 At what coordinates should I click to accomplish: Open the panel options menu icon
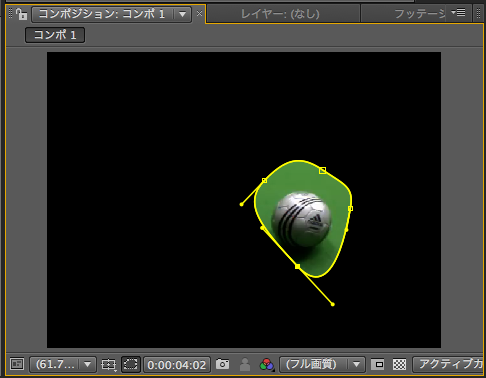point(458,13)
